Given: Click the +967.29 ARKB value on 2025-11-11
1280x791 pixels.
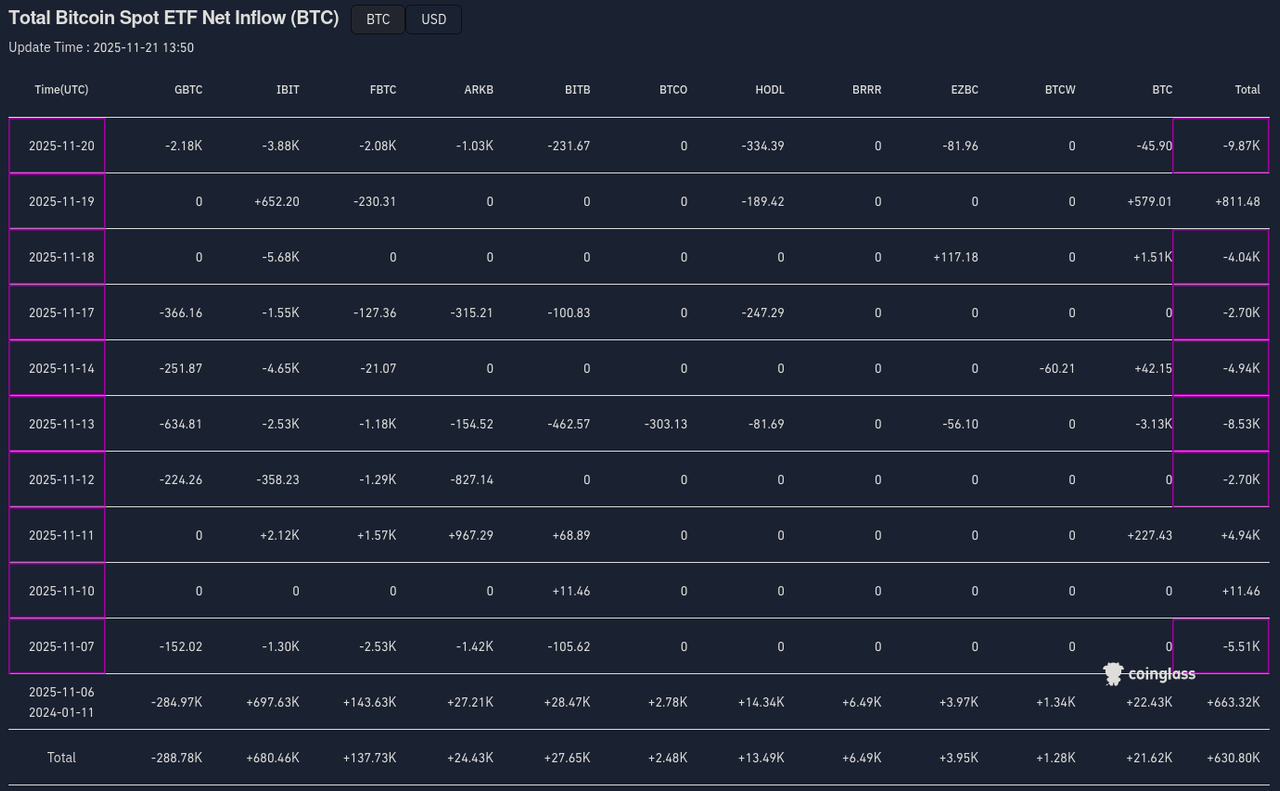Looking at the screenshot, I should tap(470, 536).
